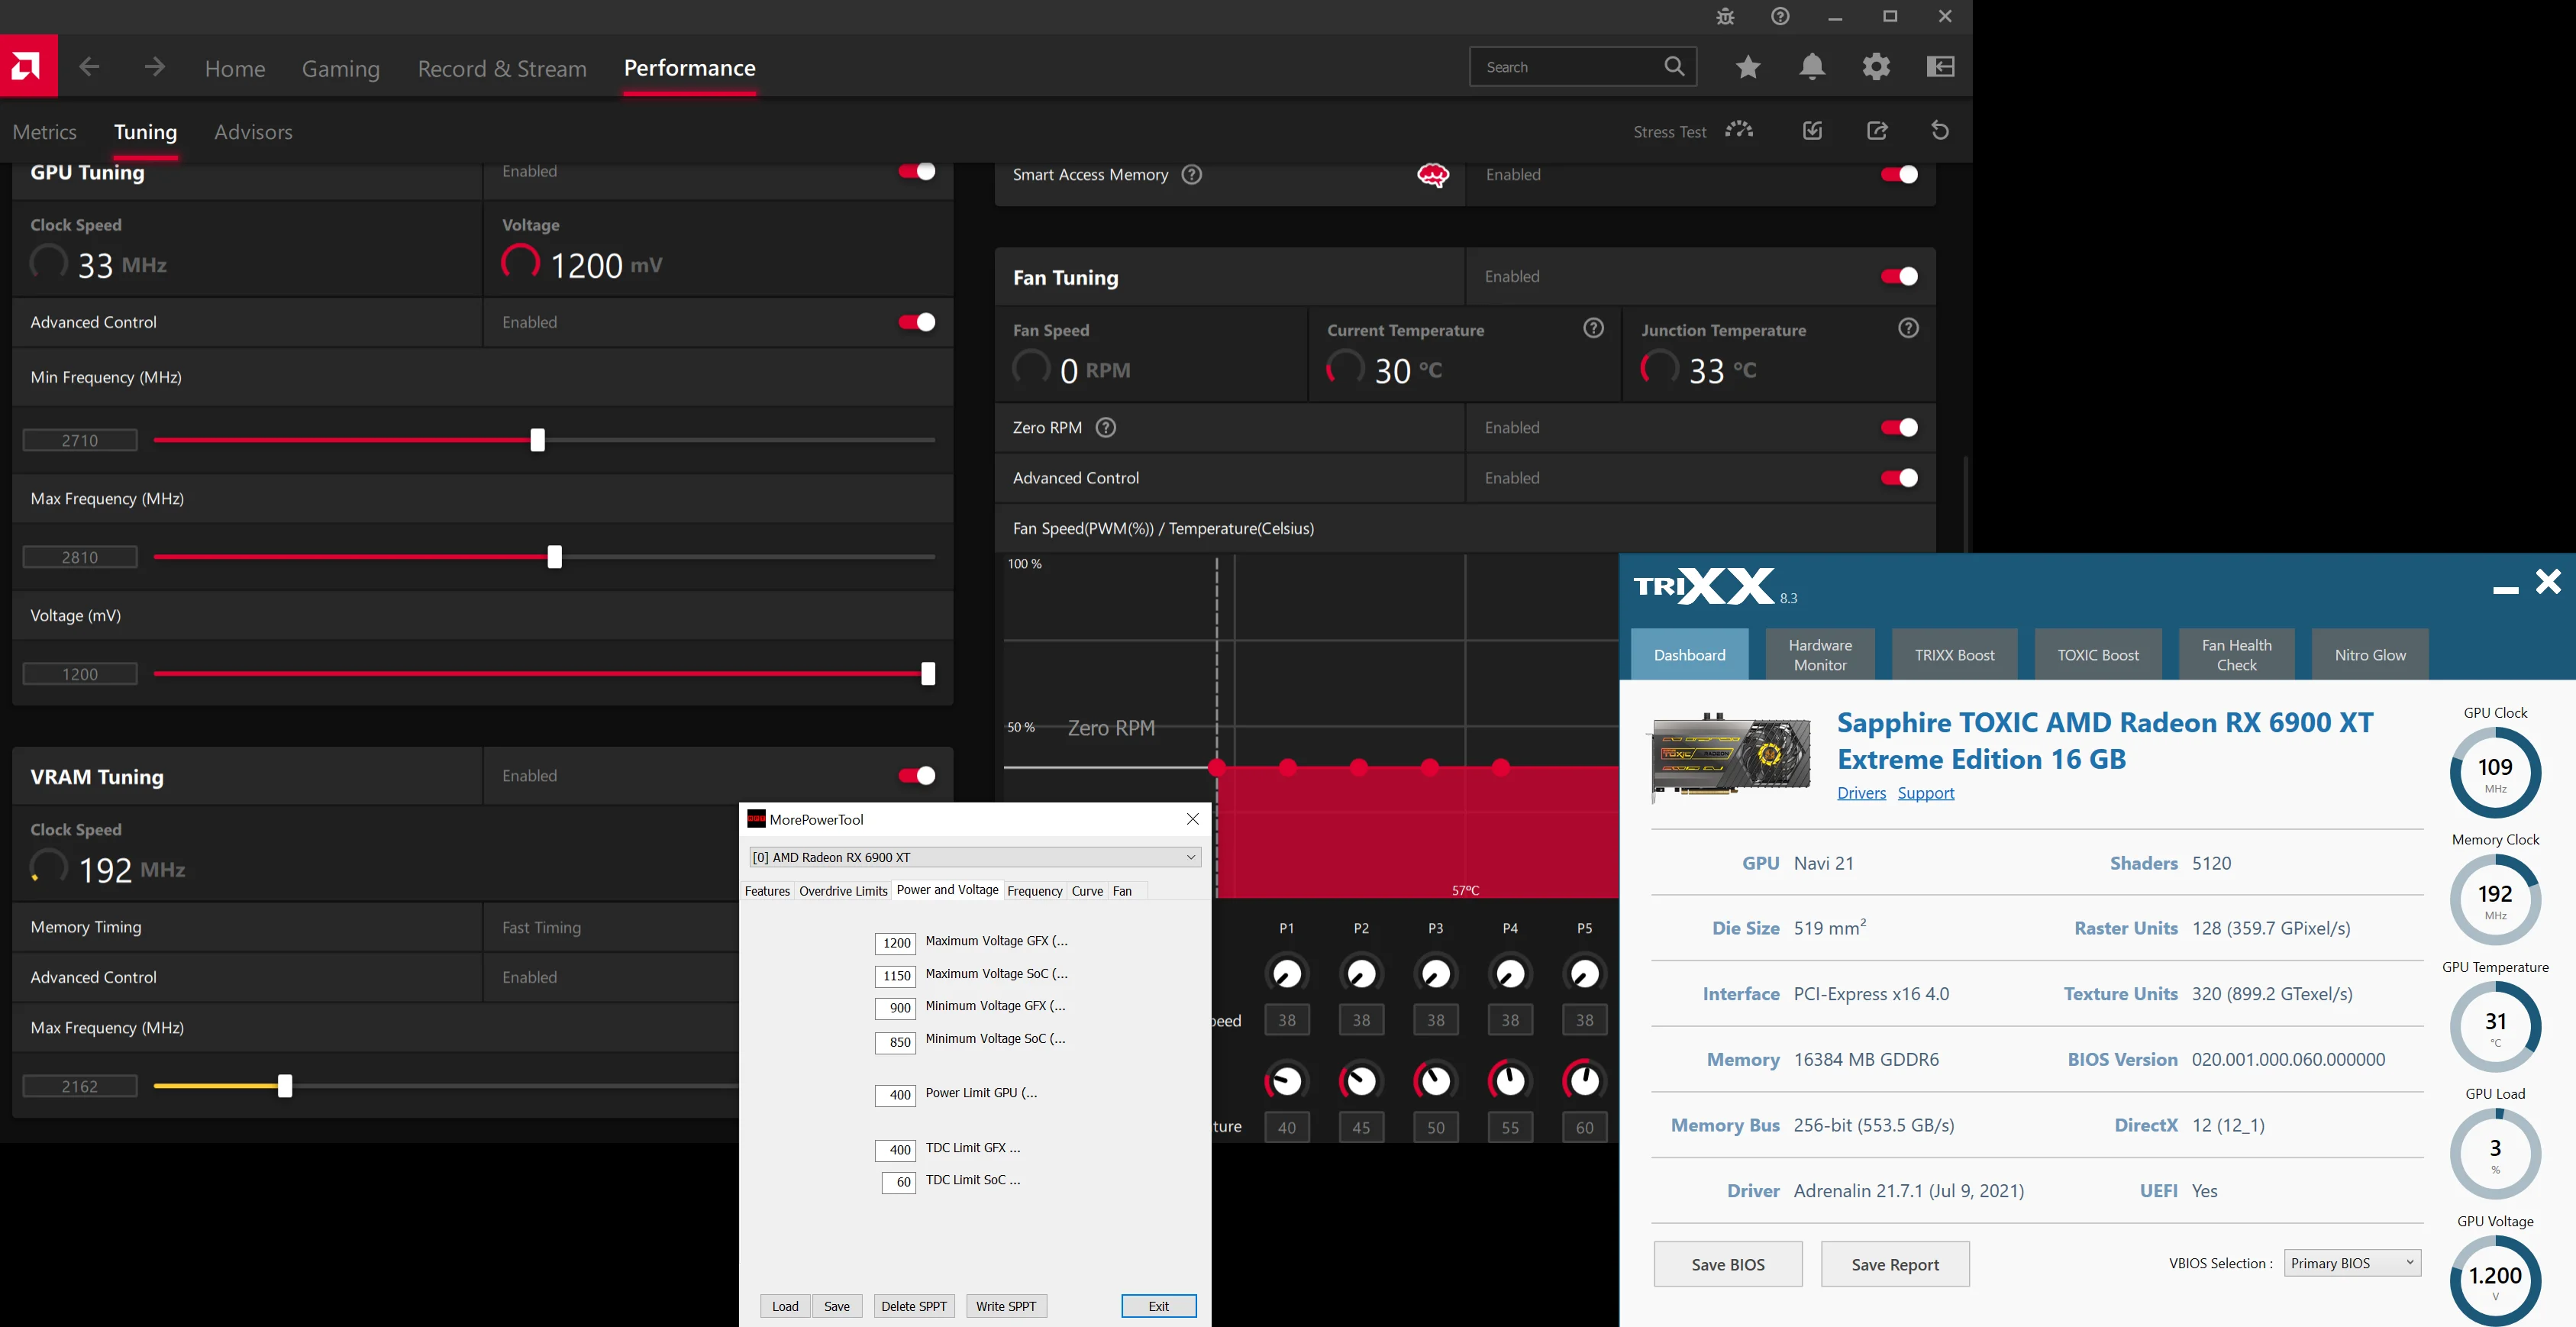The height and width of the screenshot is (1327, 2576).
Task: Click Save BIOS in TRIXX
Action: pyautogui.click(x=1728, y=1264)
